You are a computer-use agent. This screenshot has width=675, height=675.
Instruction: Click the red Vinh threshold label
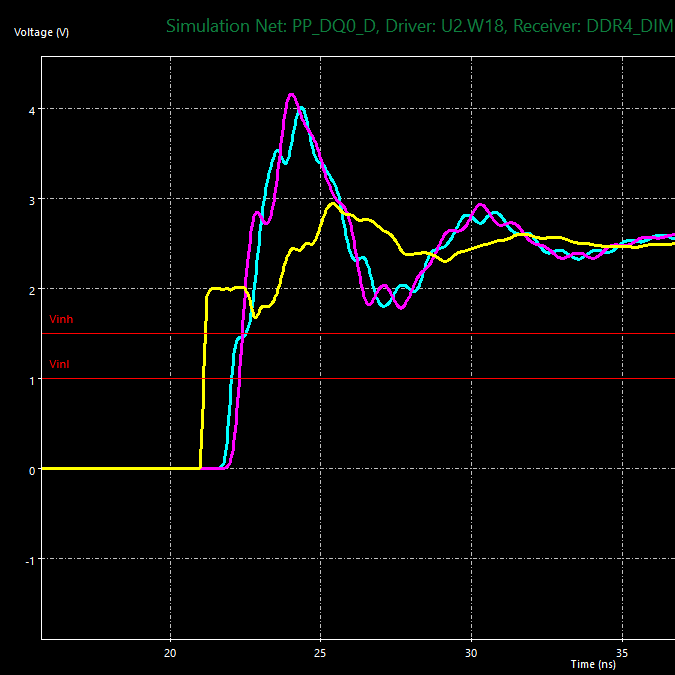pyautogui.click(x=61, y=319)
